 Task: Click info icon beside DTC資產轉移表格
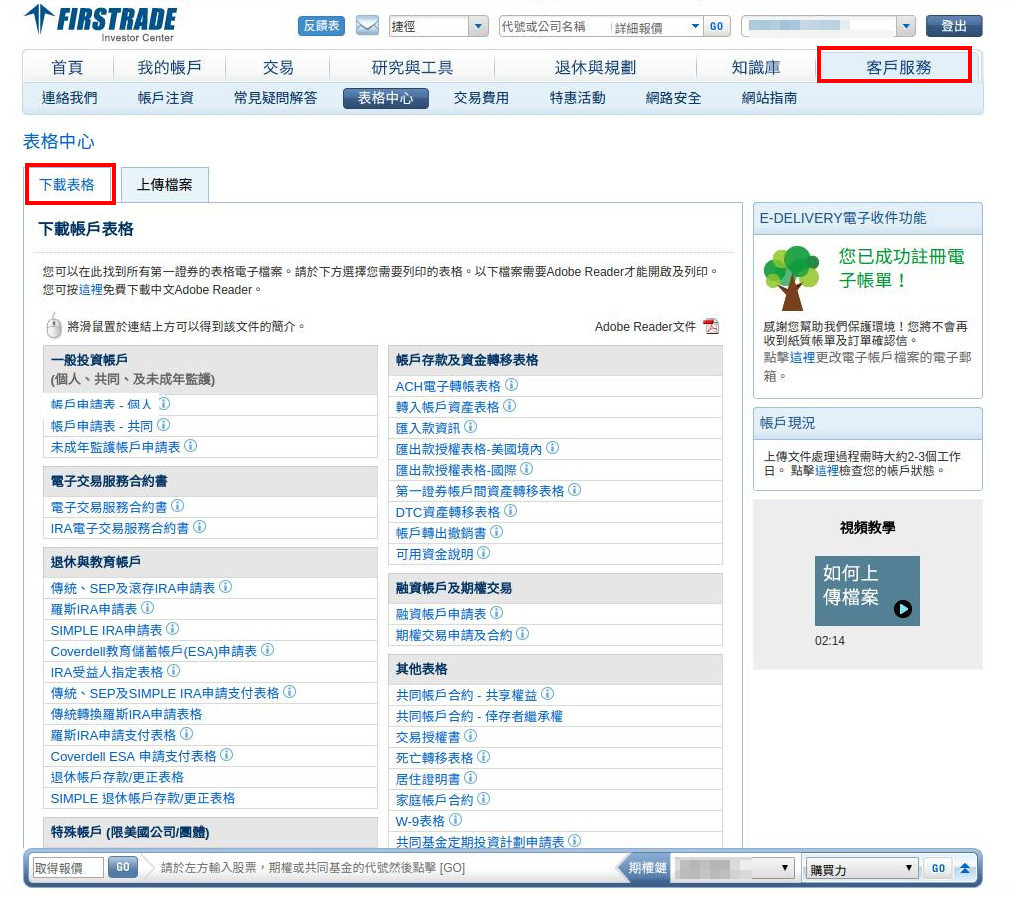pyautogui.click(x=511, y=510)
